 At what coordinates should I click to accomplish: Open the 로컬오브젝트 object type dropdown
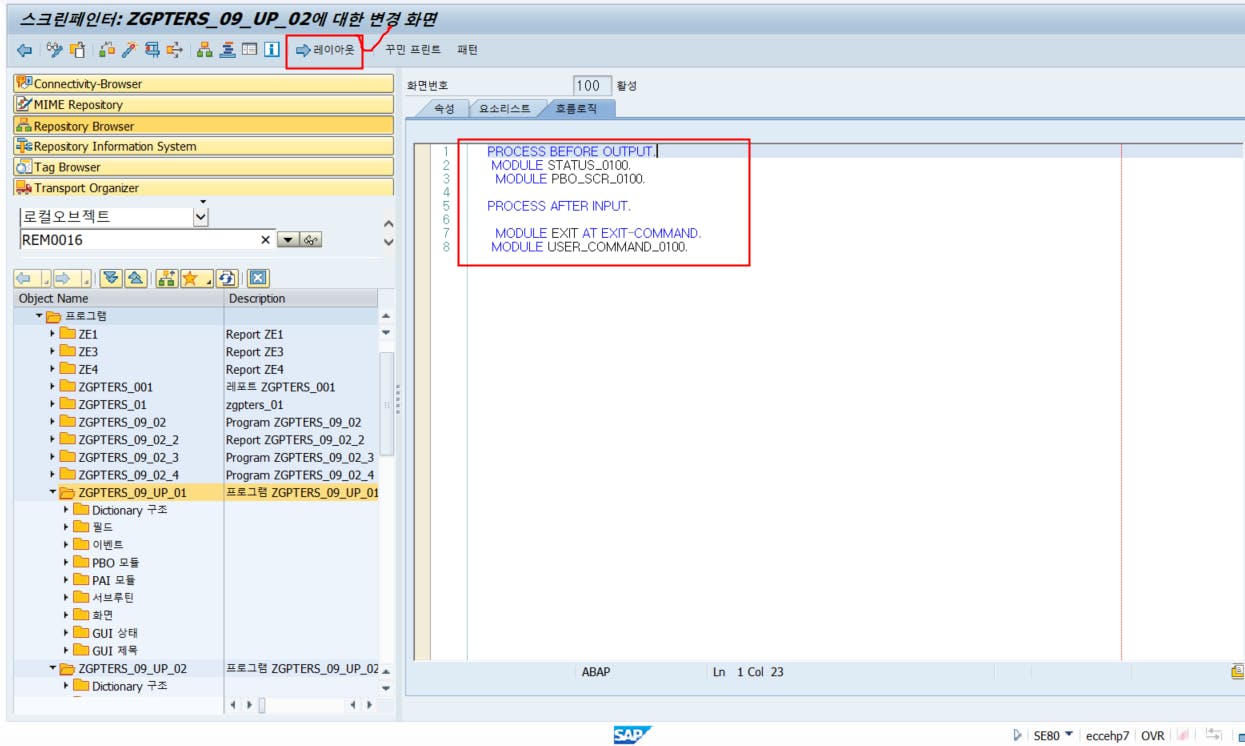pyautogui.click(x=201, y=216)
